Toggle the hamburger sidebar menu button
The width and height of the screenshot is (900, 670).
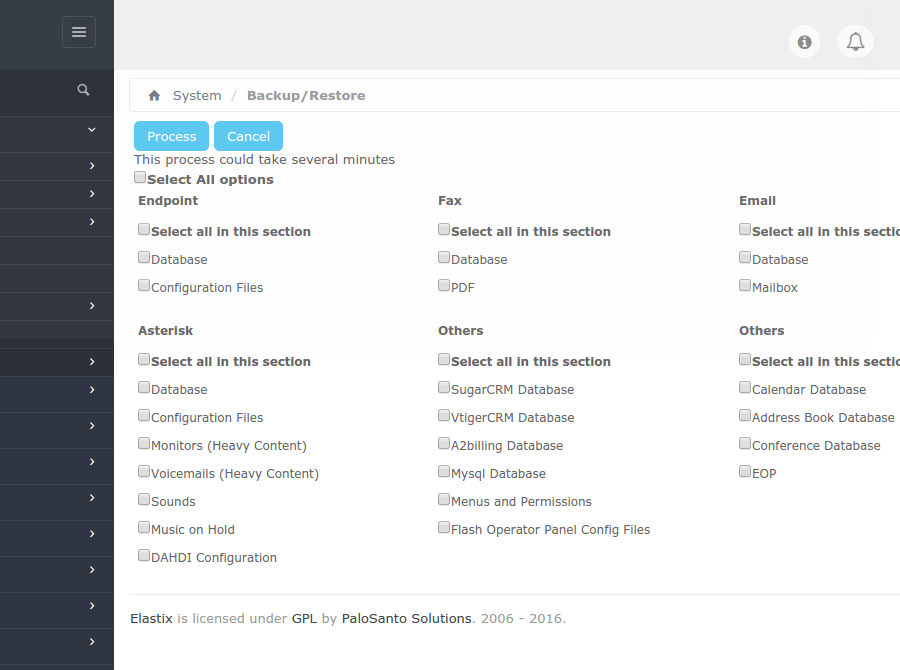point(79,32)
